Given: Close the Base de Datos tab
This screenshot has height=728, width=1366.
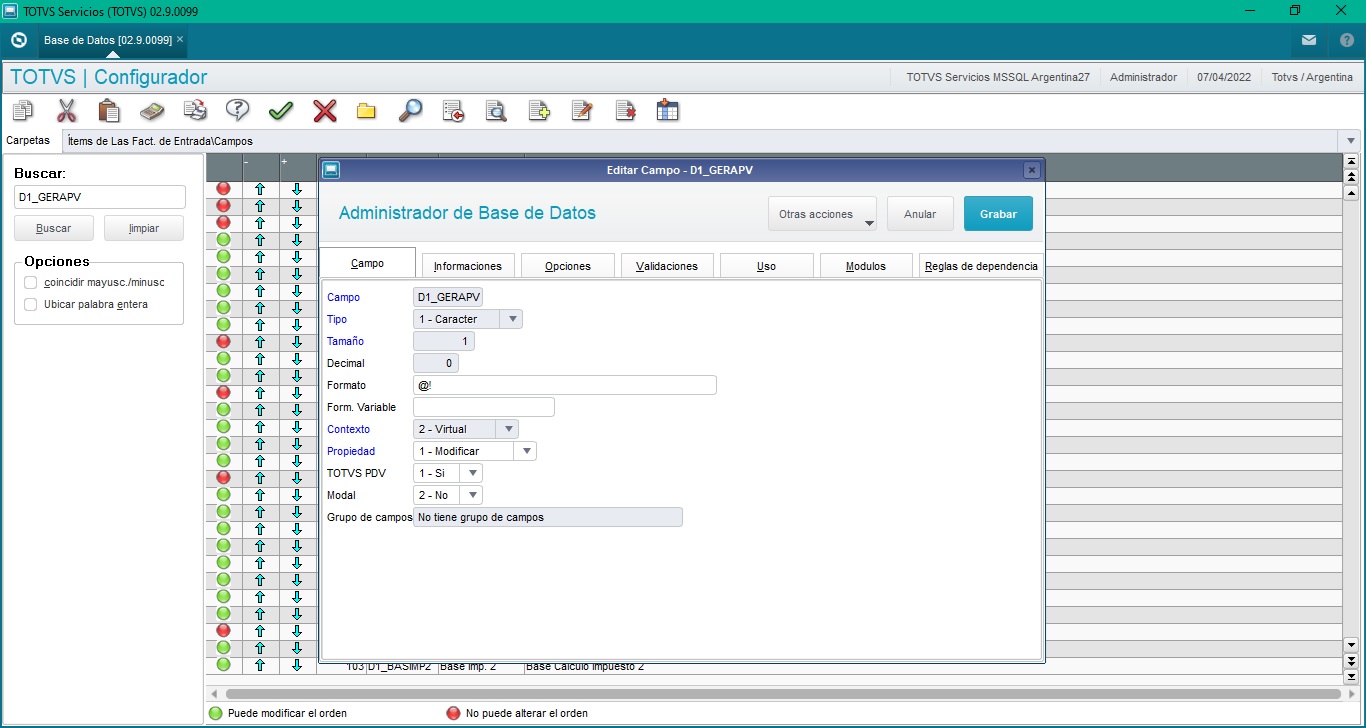Looking at the screenshot, I should click(x=180, y=40).
